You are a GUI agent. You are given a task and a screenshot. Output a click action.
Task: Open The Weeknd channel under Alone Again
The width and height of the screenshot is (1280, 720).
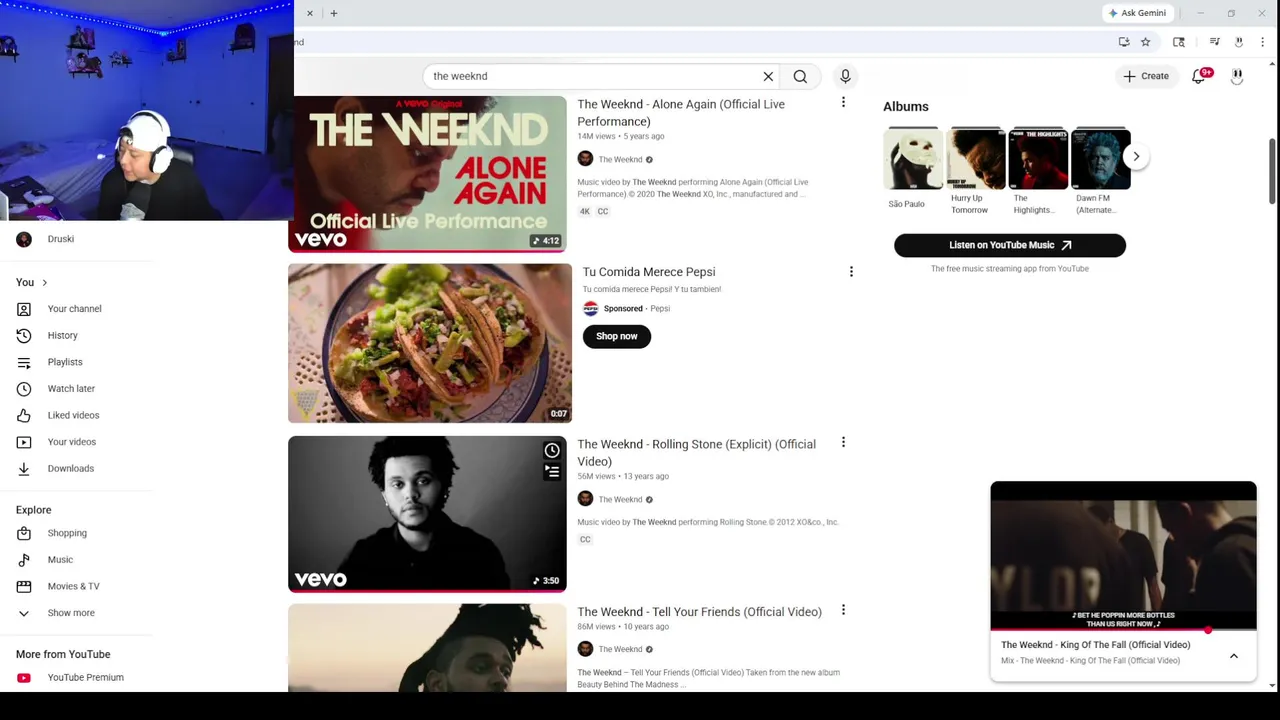click(620, 160)
